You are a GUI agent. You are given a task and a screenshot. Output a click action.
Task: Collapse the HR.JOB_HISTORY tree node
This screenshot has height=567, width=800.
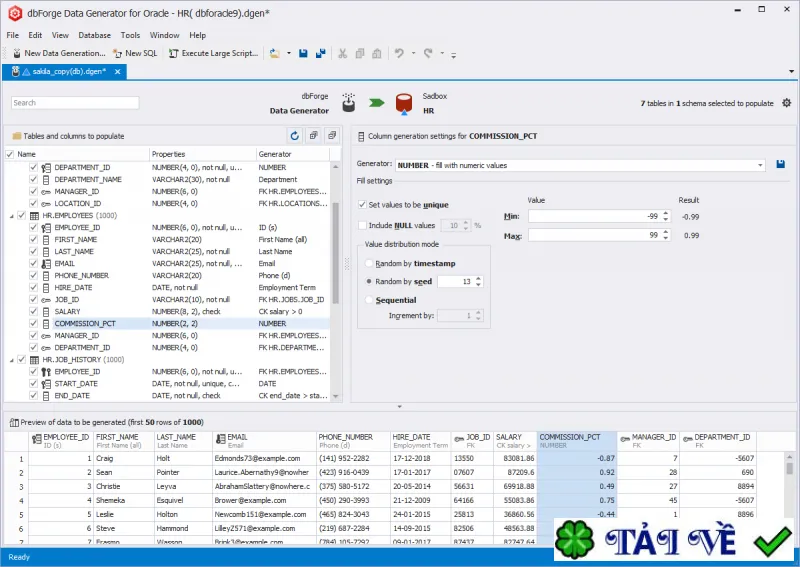(x=12, y=360)
